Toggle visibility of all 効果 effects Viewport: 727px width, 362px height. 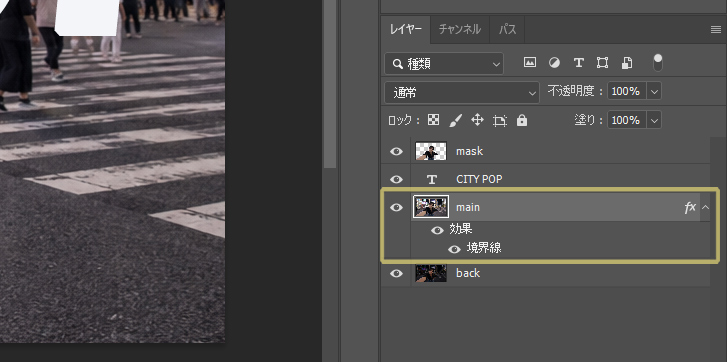click(x=437, y=230)
